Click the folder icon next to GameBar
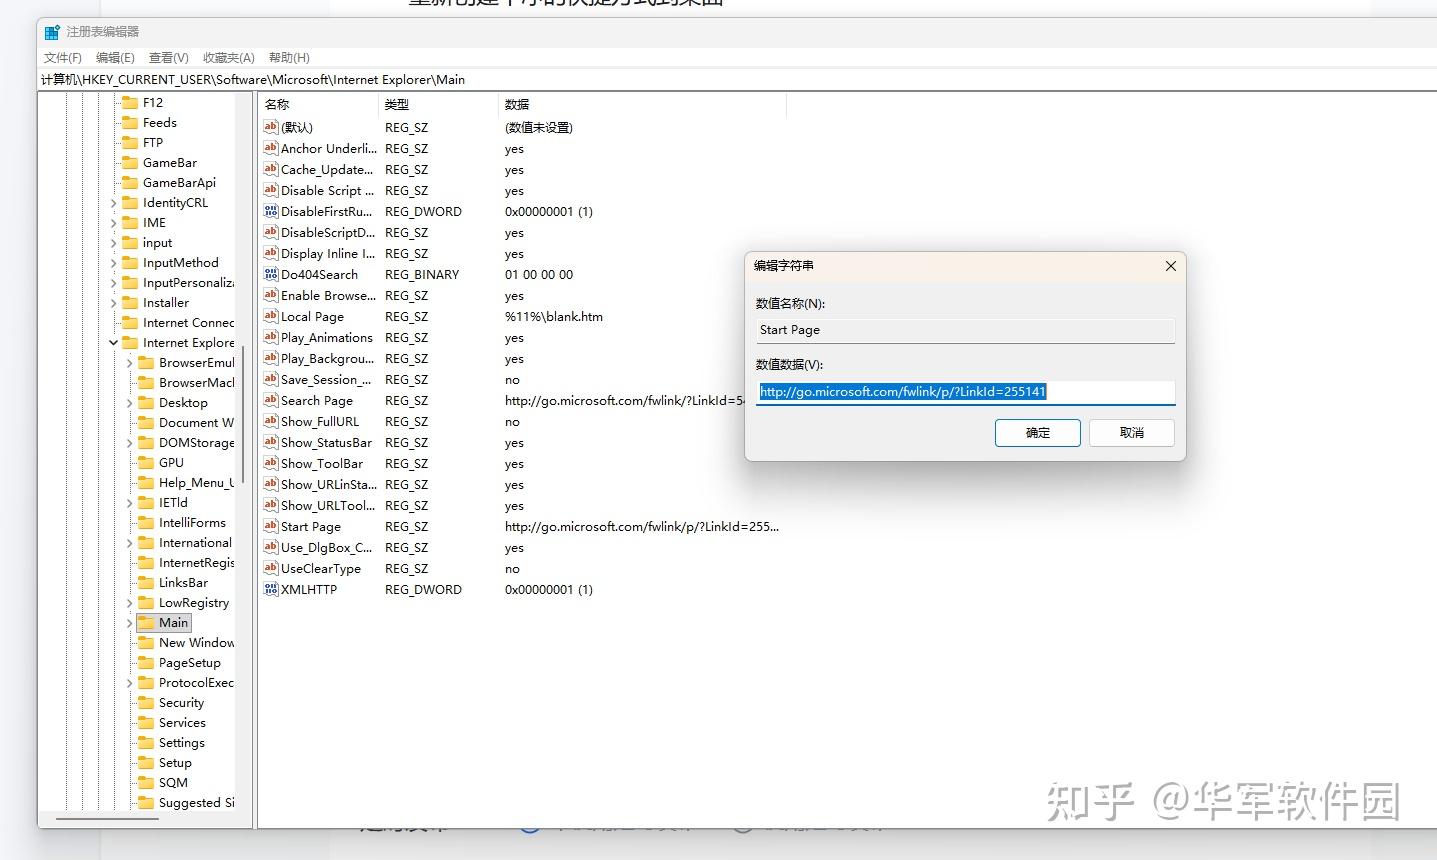The width and height of the screenshot is (1437, 860). 129,162
